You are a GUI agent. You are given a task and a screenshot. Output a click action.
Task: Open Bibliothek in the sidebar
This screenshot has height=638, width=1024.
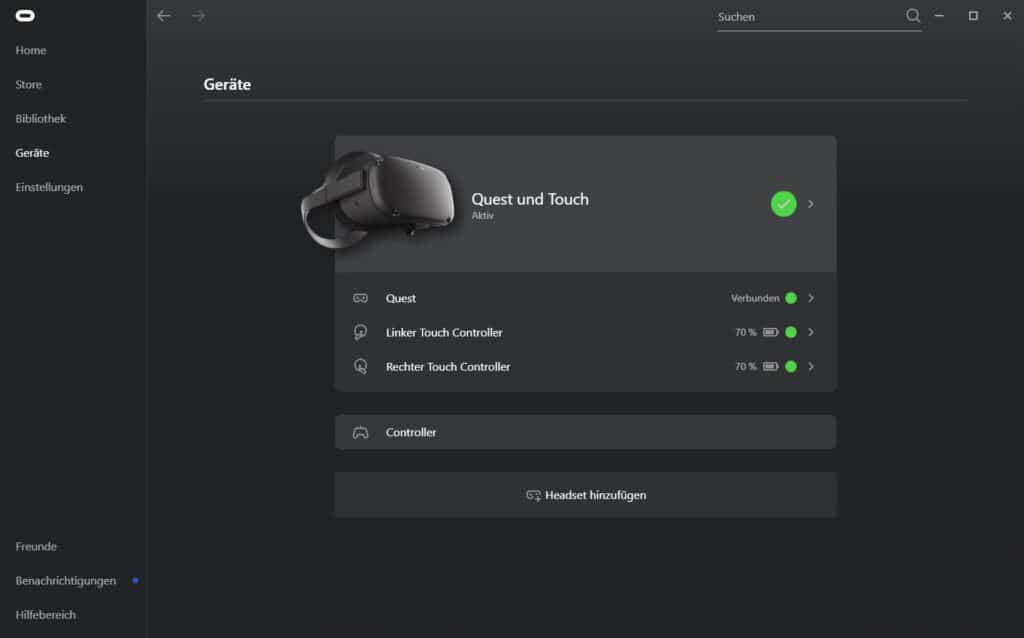tap(41, 119)
